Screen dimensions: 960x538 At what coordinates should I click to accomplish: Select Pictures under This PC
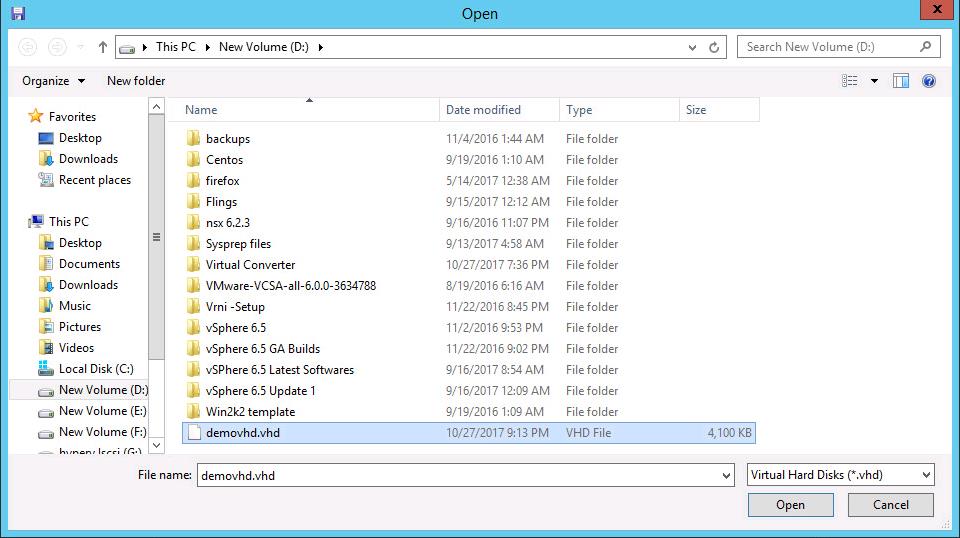[80, 327]
